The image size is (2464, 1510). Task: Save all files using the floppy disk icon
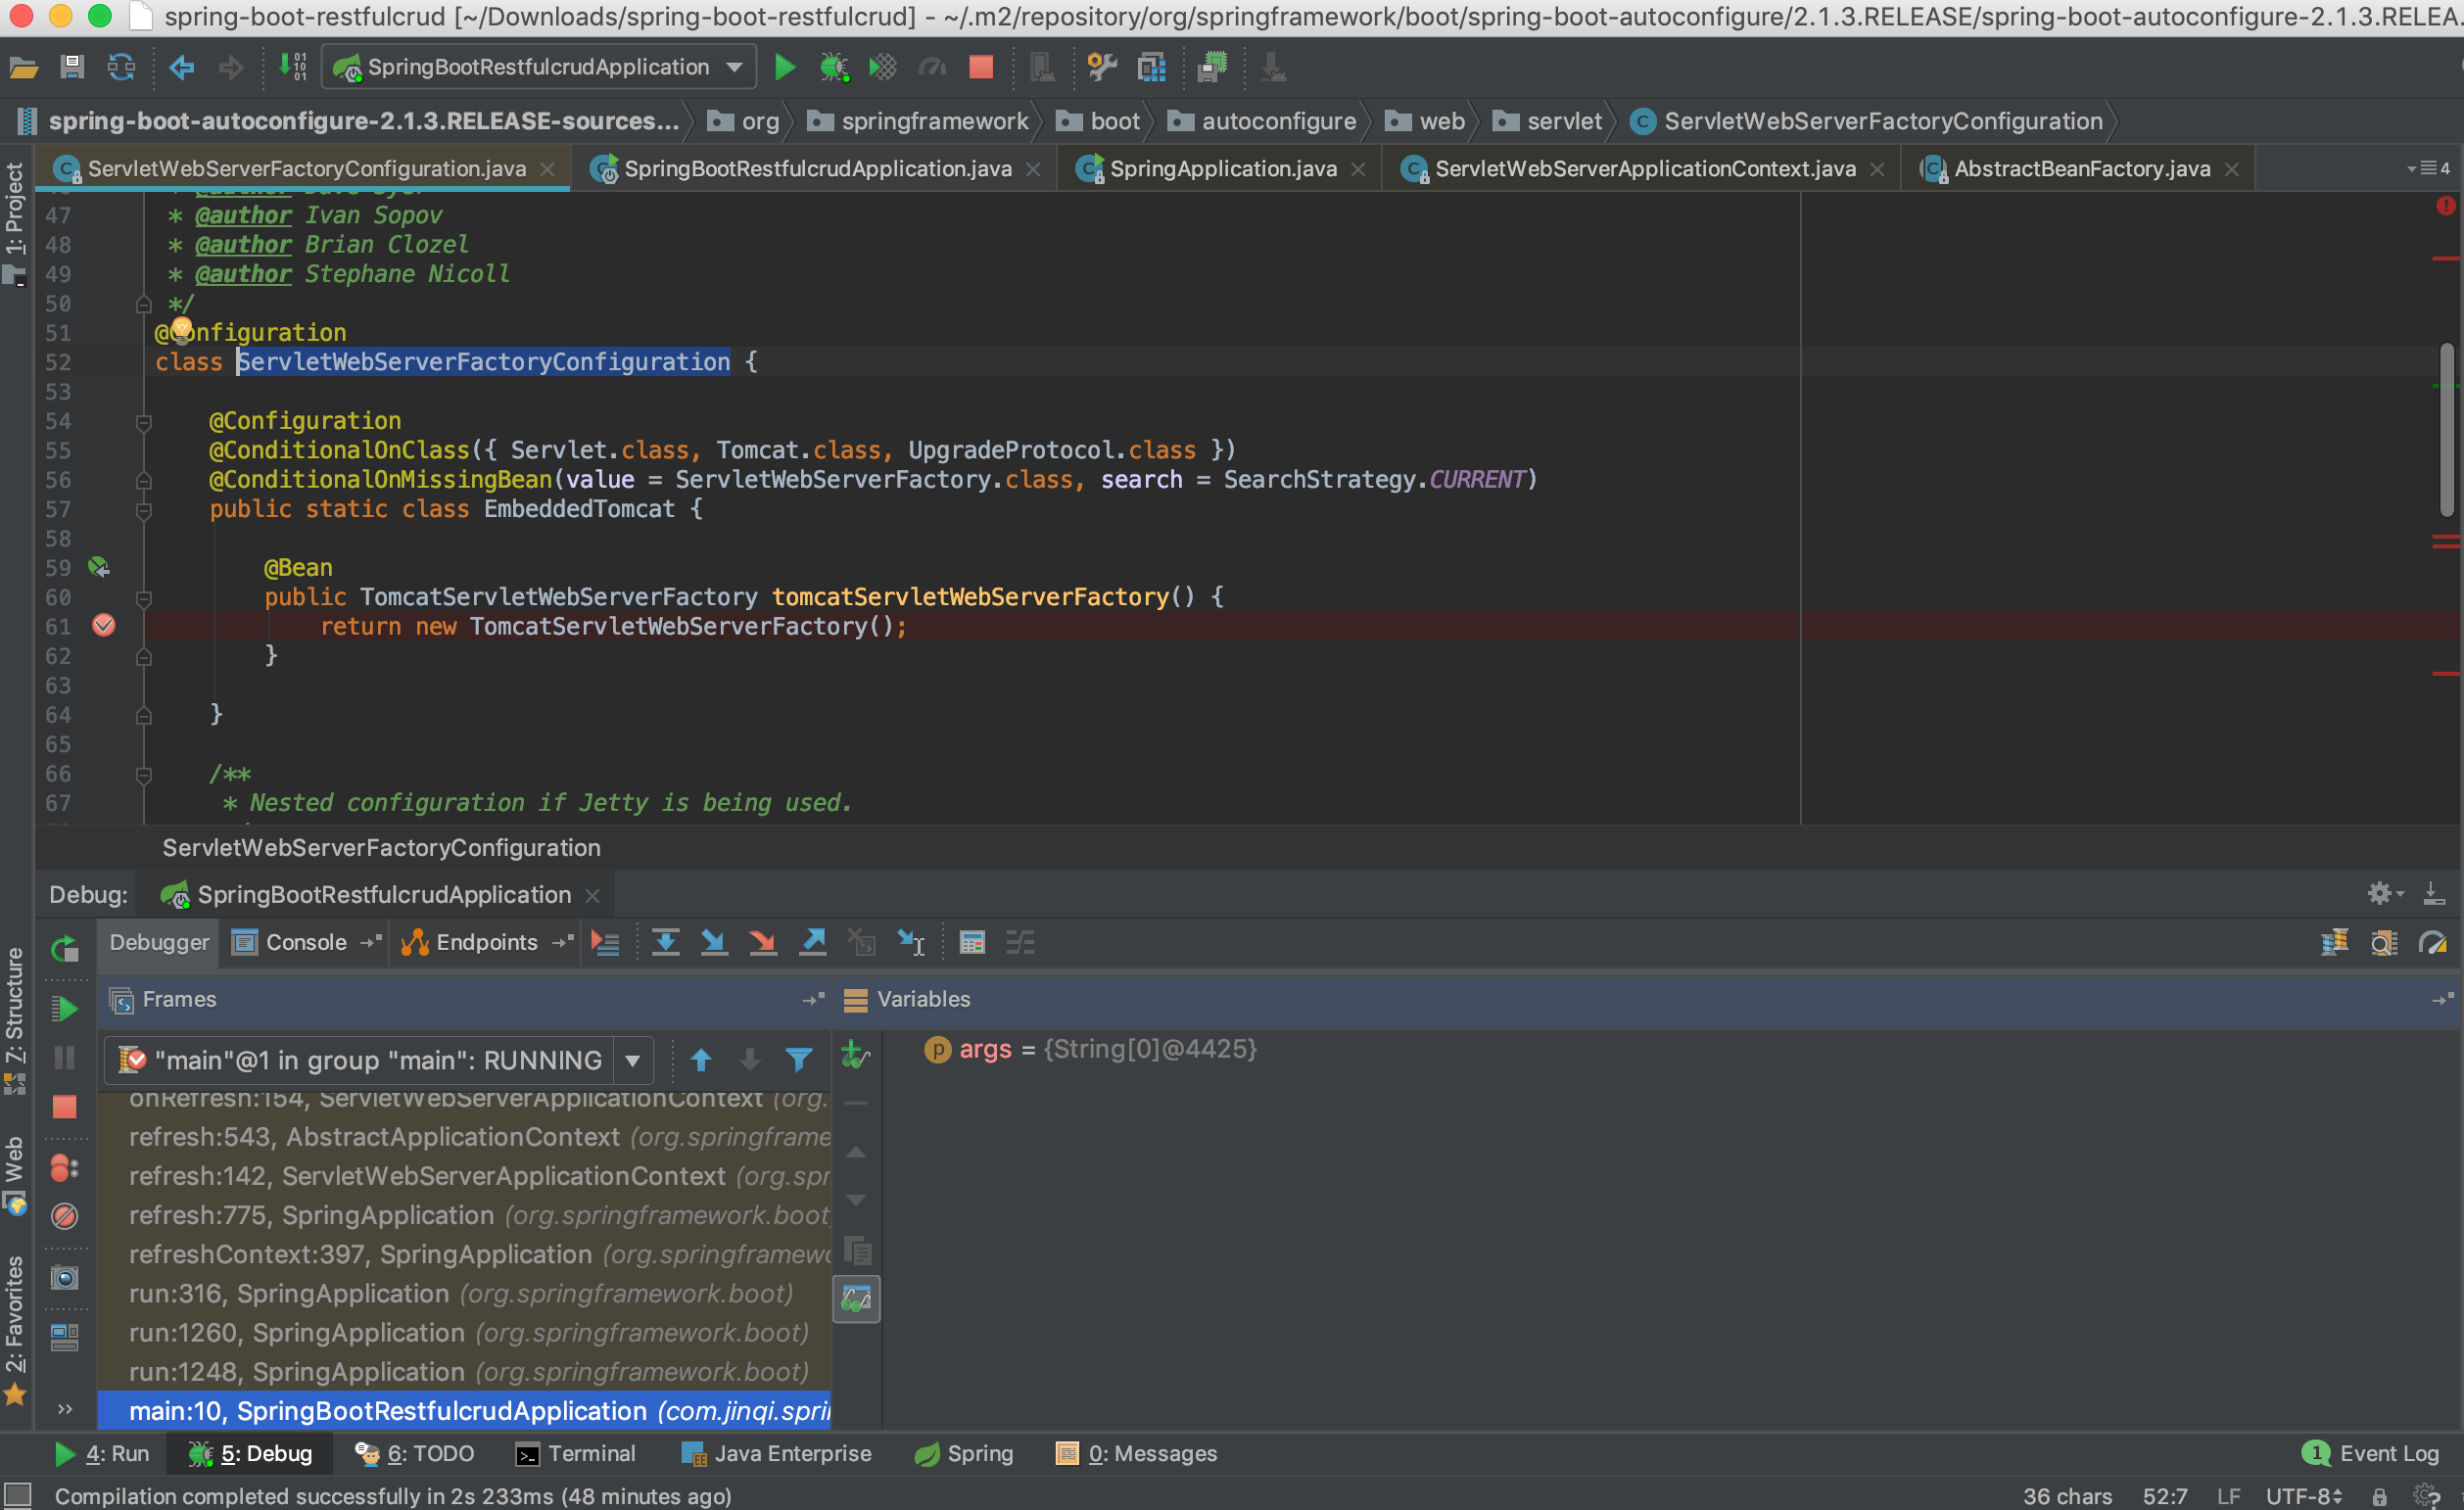[72, 67]
